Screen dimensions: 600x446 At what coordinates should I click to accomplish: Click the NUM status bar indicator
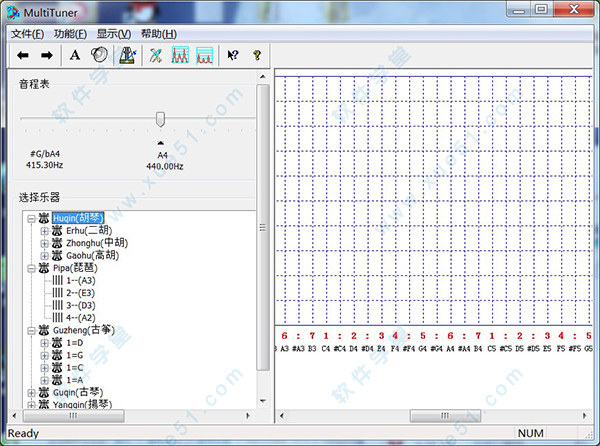pyautogui.click(x=530, y=433)
